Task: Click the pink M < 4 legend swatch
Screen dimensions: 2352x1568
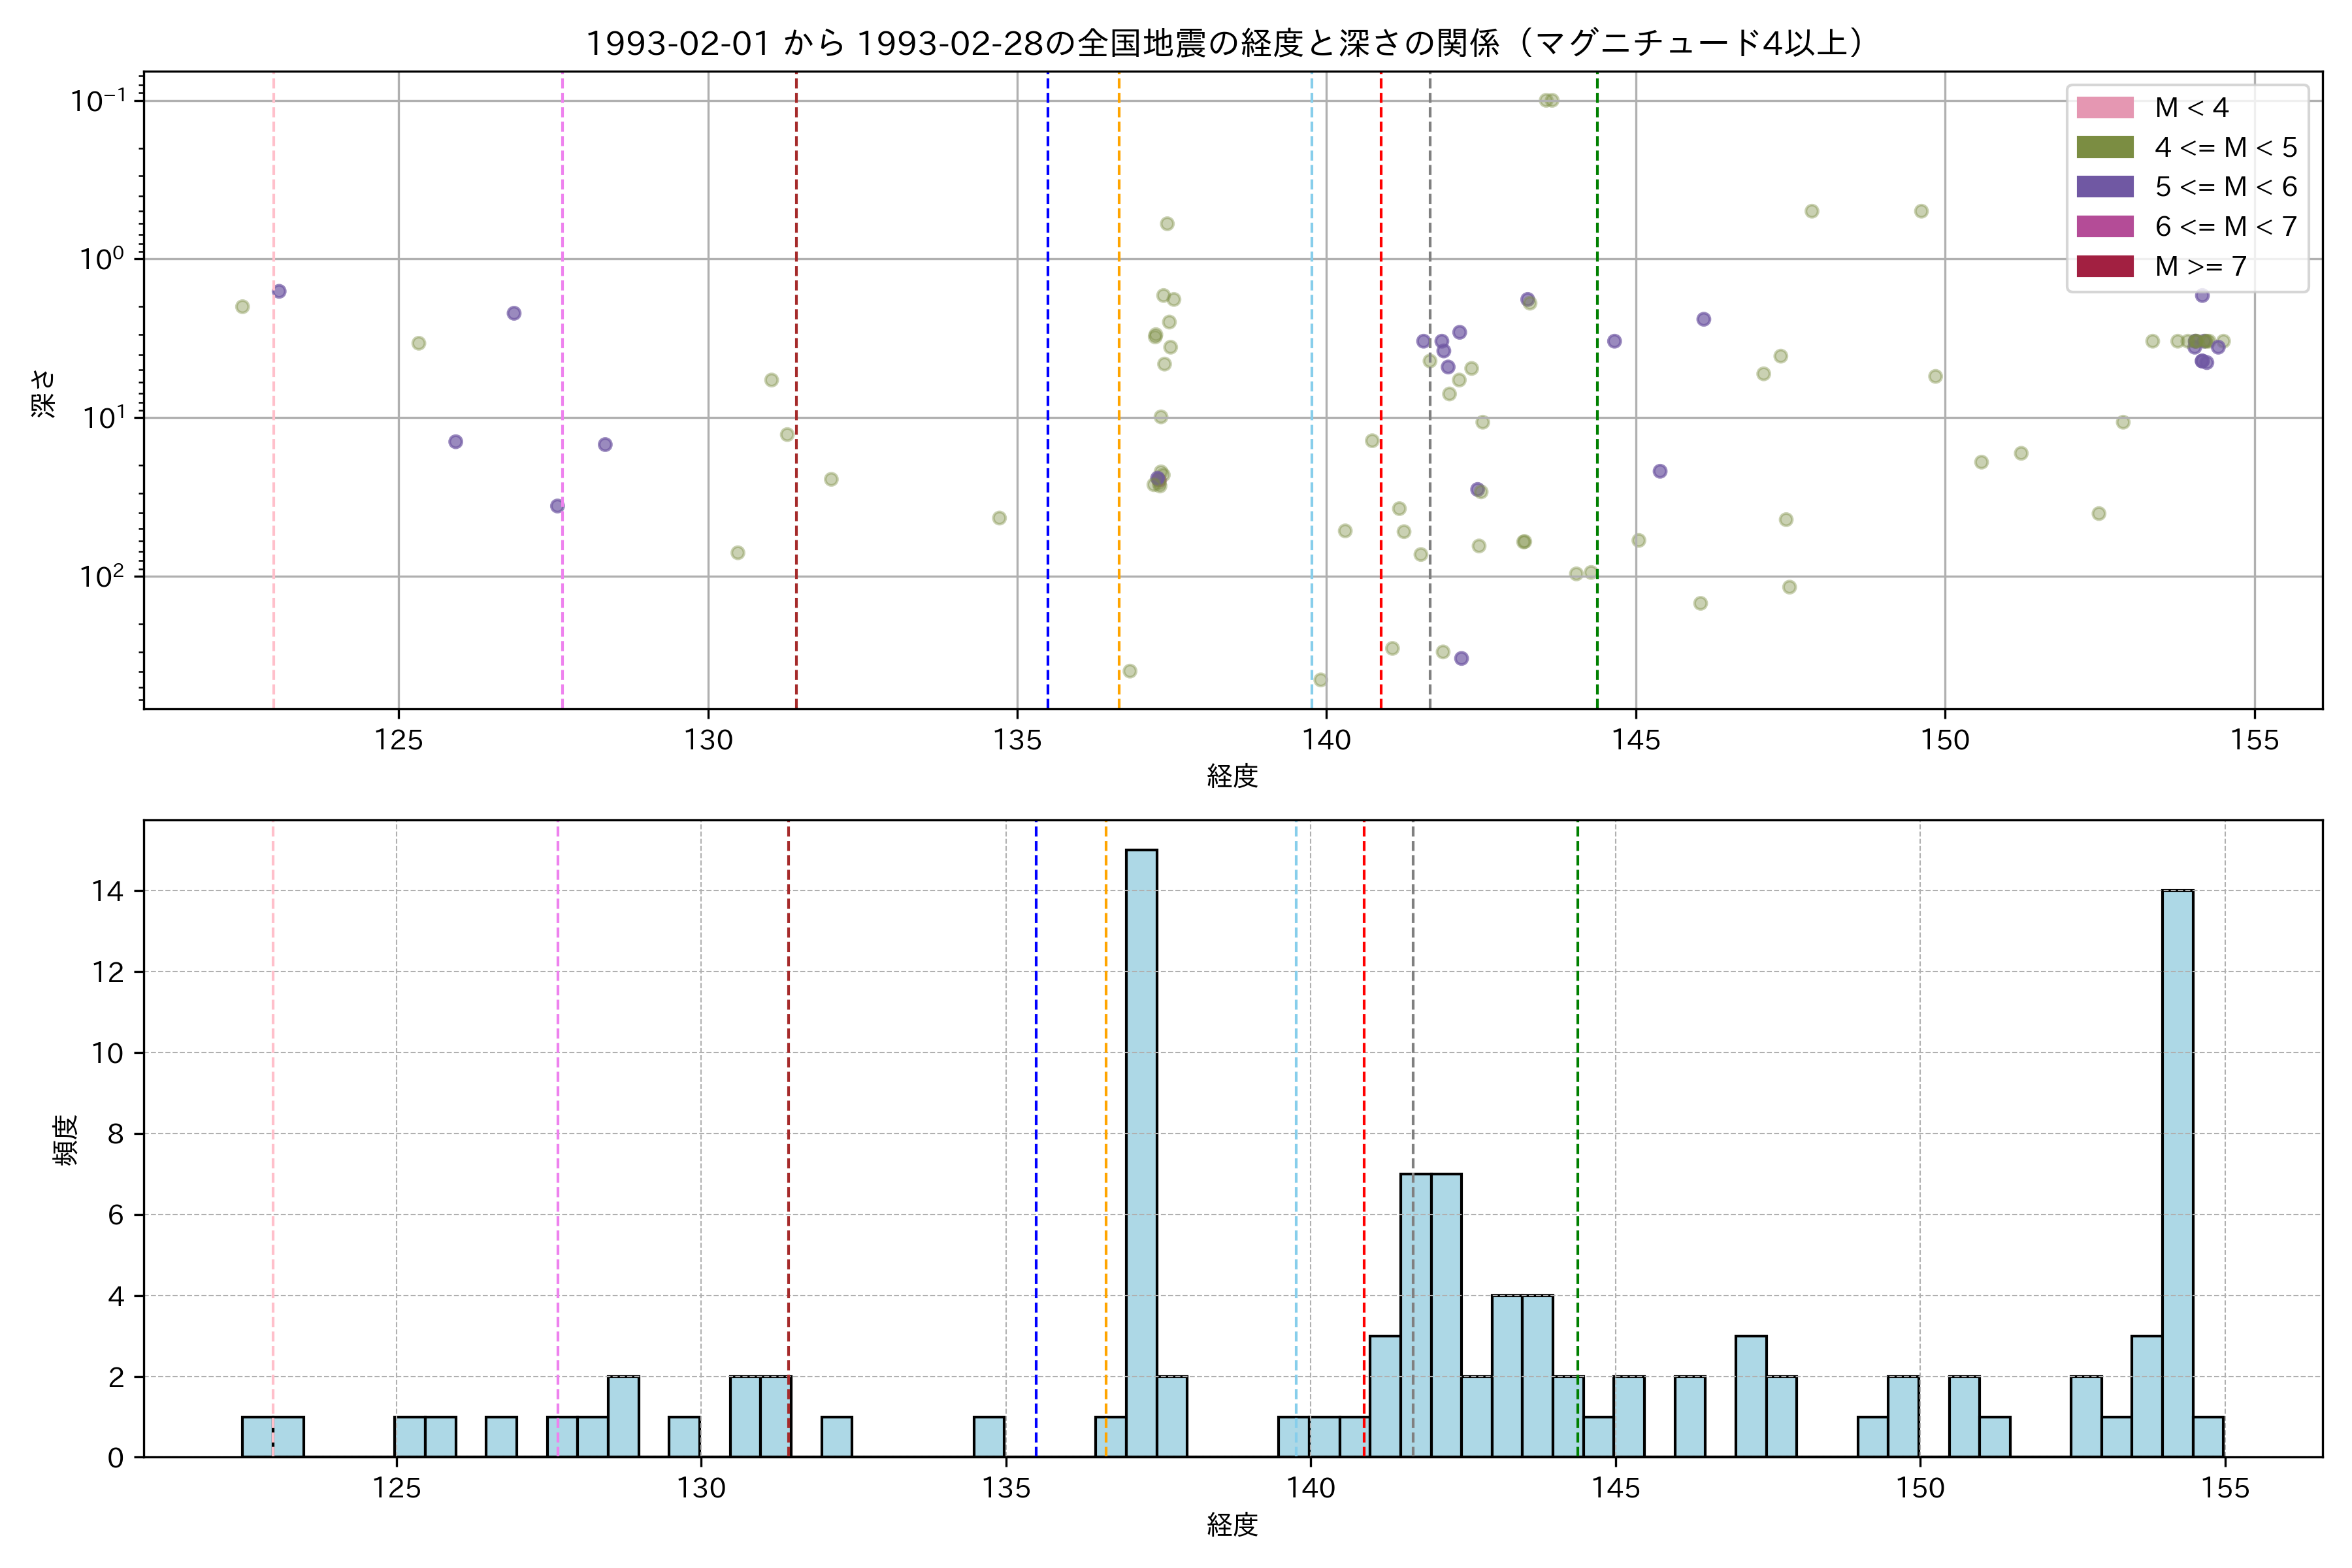Action: pyautogui.click(x=2104, y=108)
